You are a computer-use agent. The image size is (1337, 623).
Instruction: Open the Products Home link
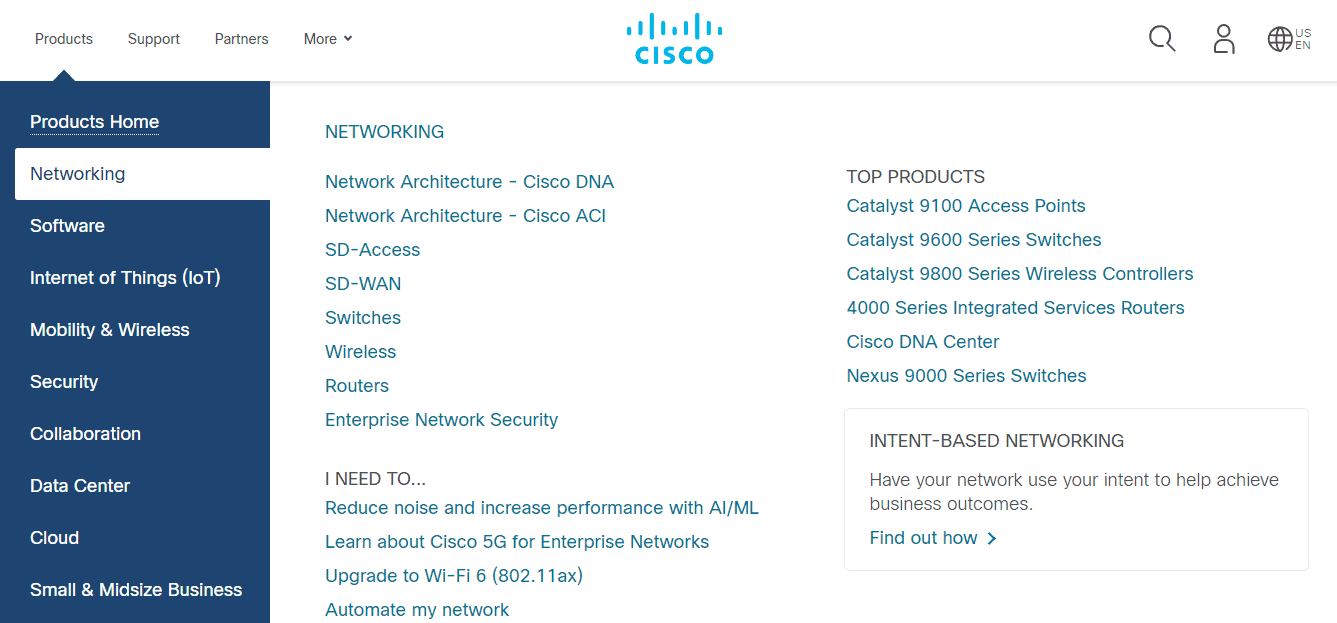click(x=94, y=121)
